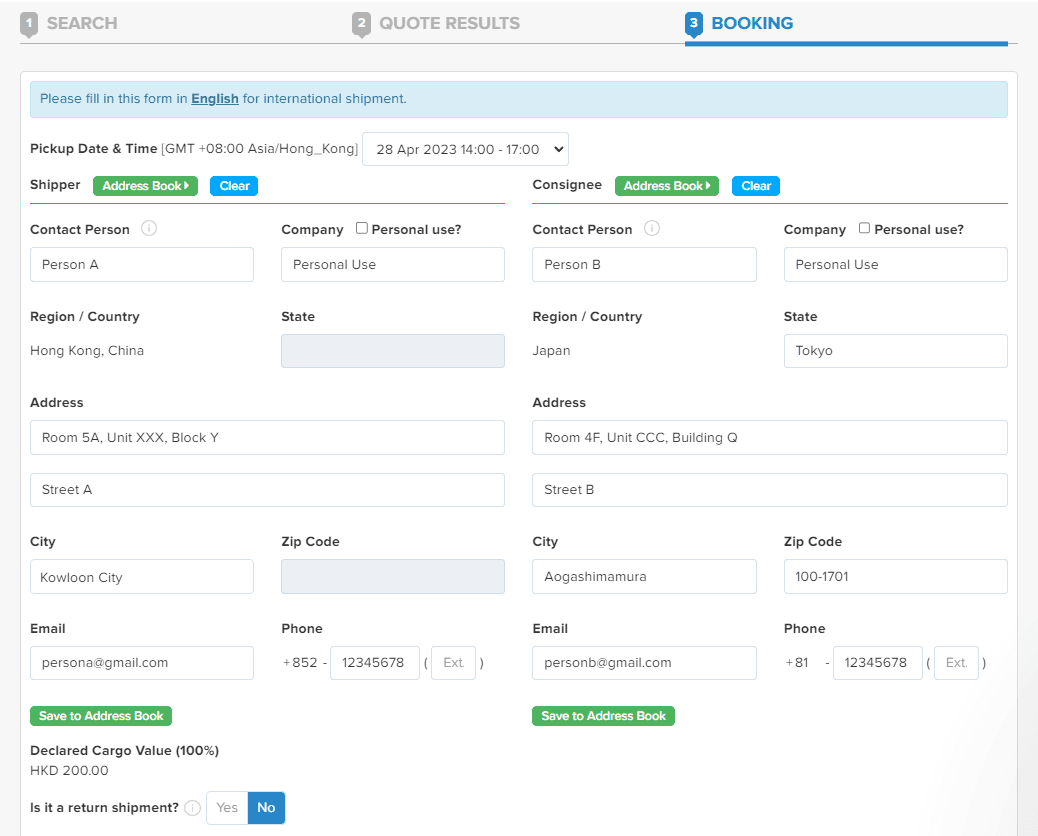The image size is (1038, 836).
Task: Click the info icon beside Shipper Contact Person
Action: [x=149, y=229]
